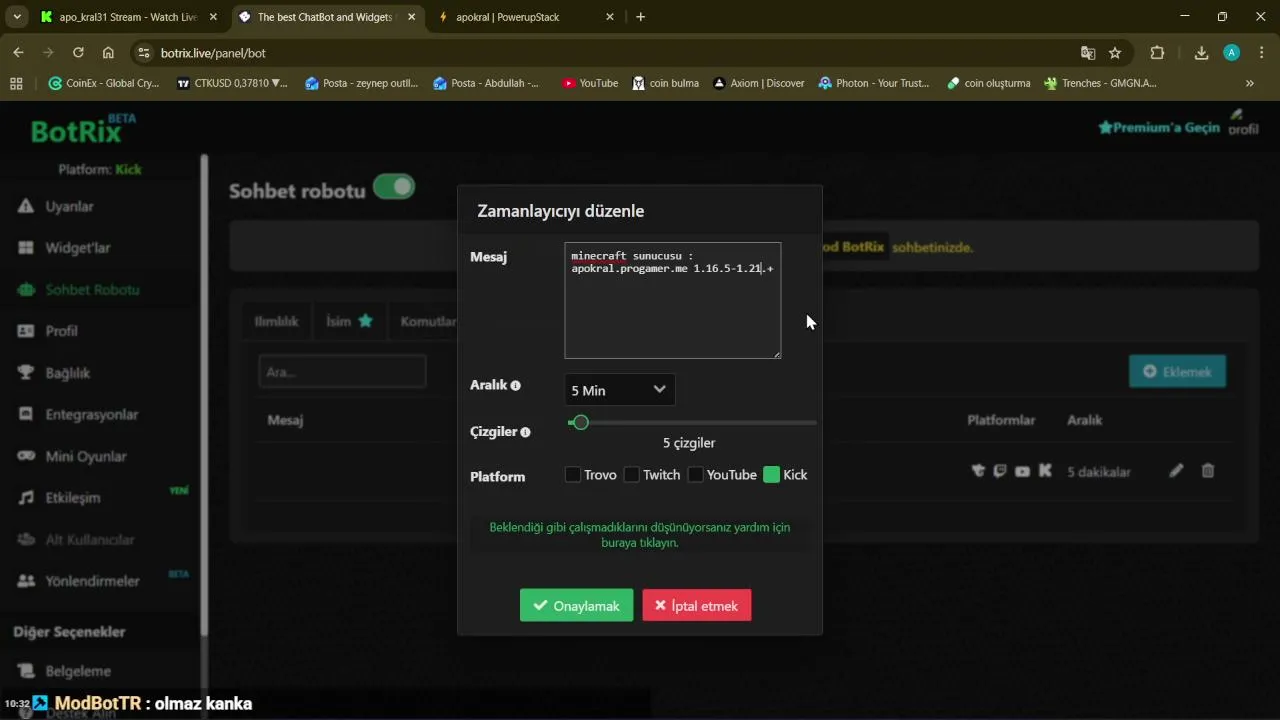Open the Uyanlar sidebar item
Image resolution: width=1280 pixels, height=720 pixels.
coord(69,206)
